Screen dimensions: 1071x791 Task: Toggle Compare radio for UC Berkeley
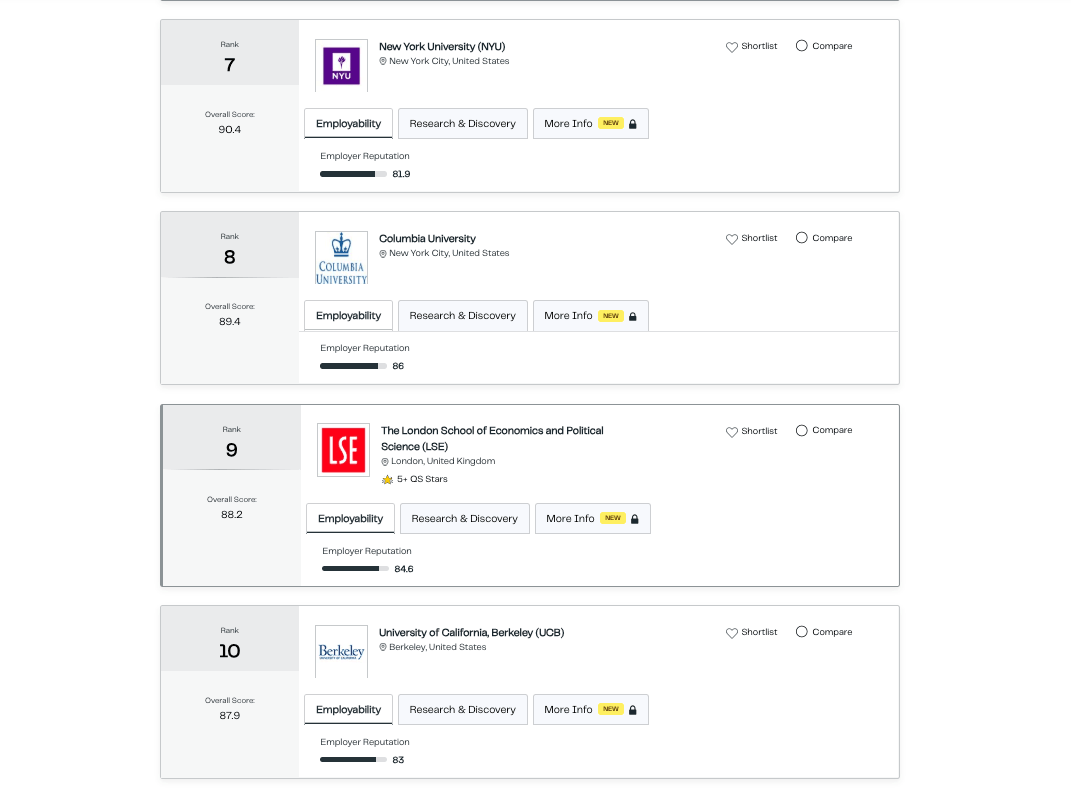click(x=802, y=632)
